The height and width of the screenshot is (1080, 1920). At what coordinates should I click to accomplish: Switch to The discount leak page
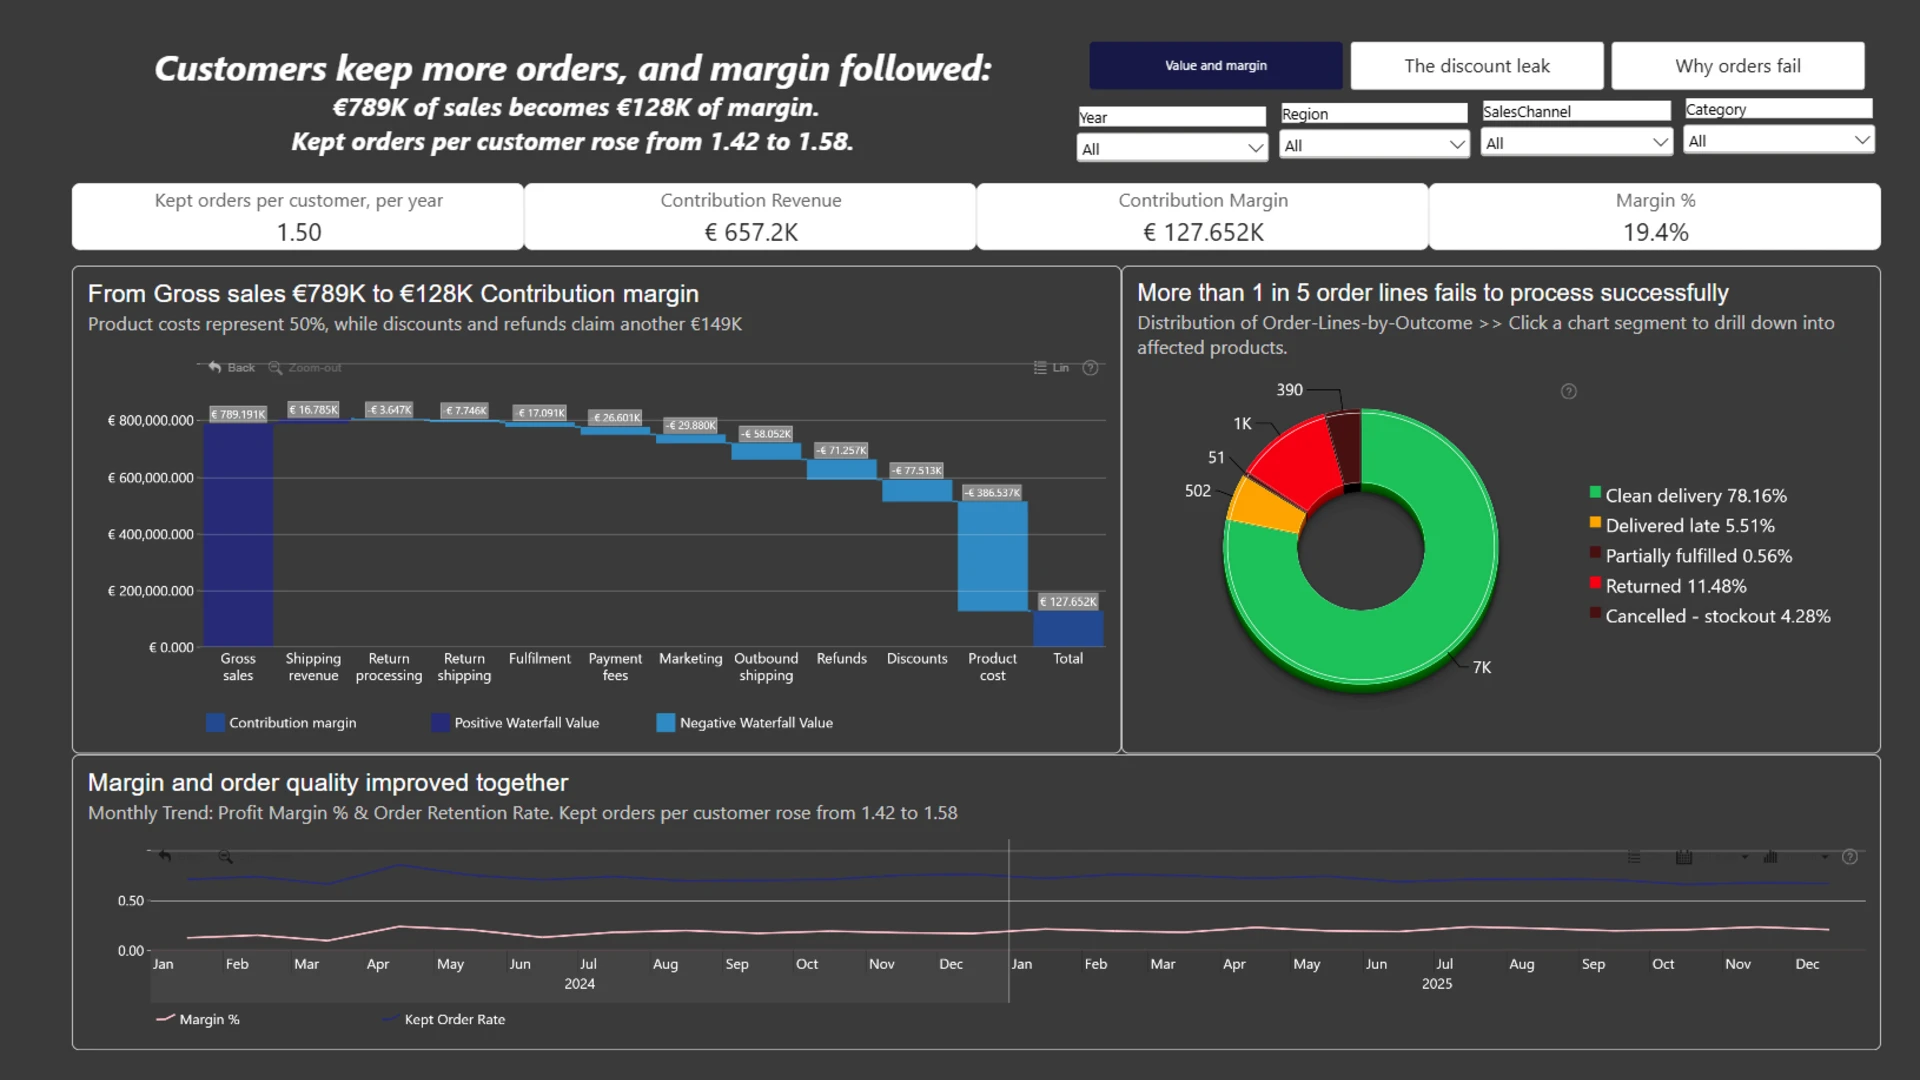coord(1477,66)
